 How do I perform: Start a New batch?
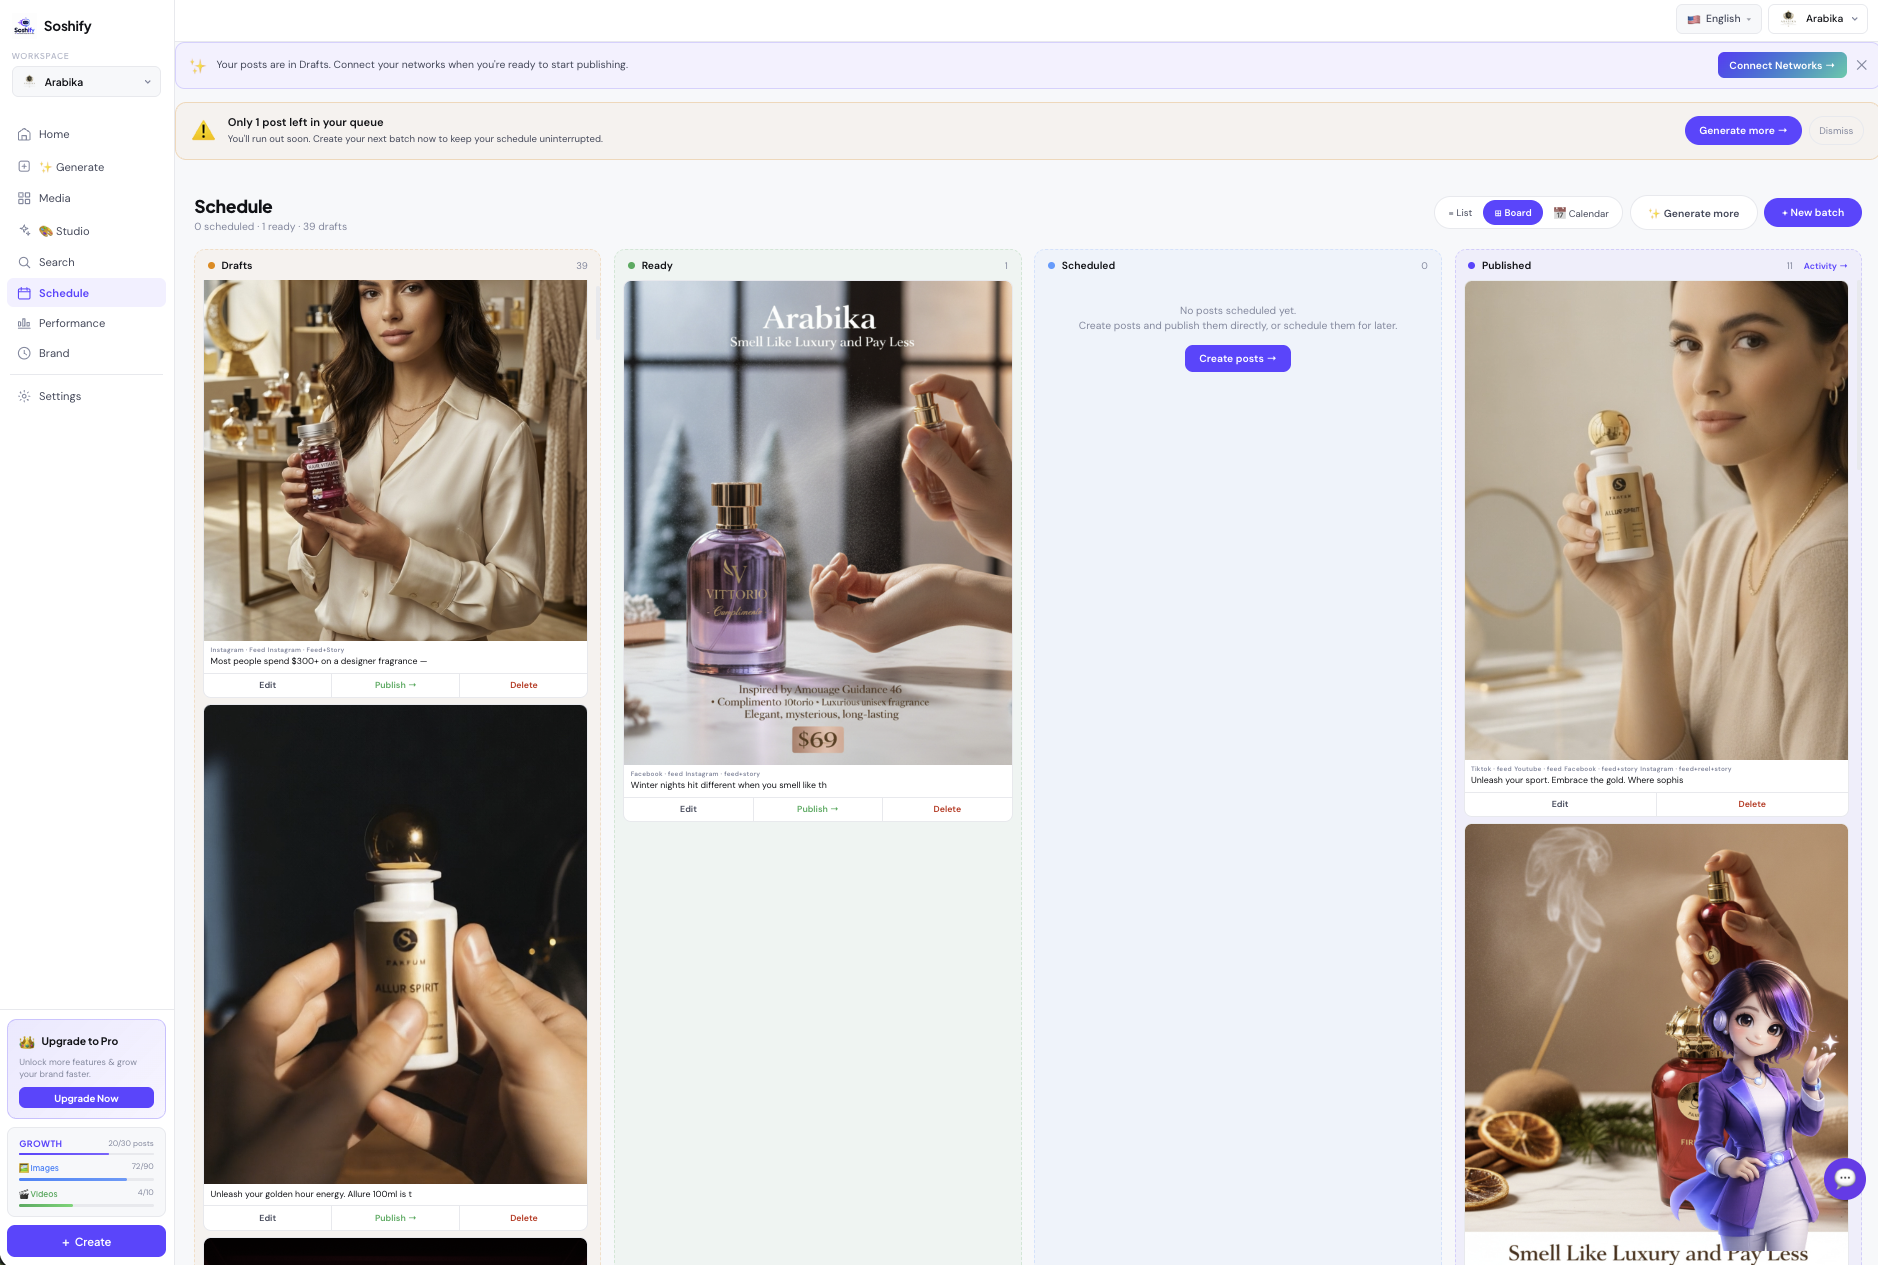coord(1813,213)
